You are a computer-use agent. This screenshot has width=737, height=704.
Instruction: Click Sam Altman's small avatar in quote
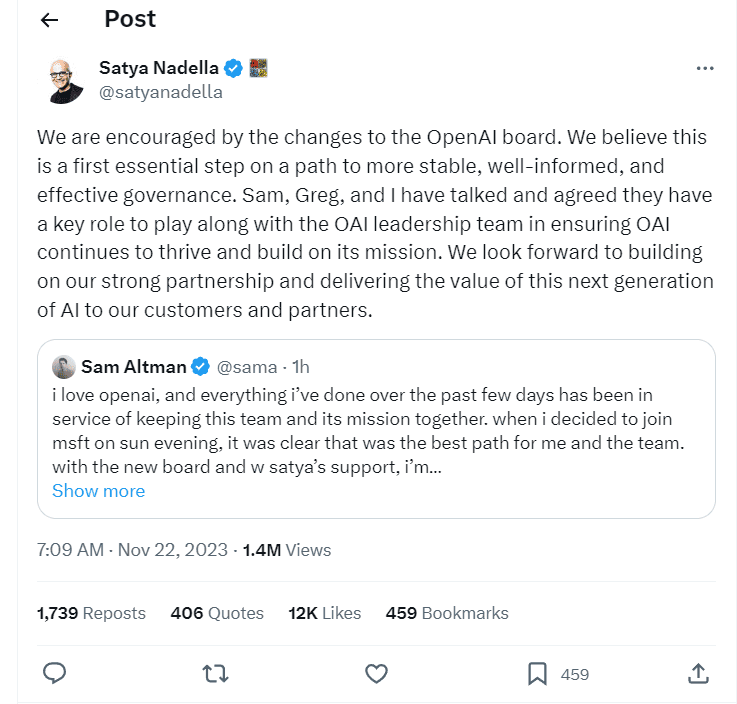point(63,366)
